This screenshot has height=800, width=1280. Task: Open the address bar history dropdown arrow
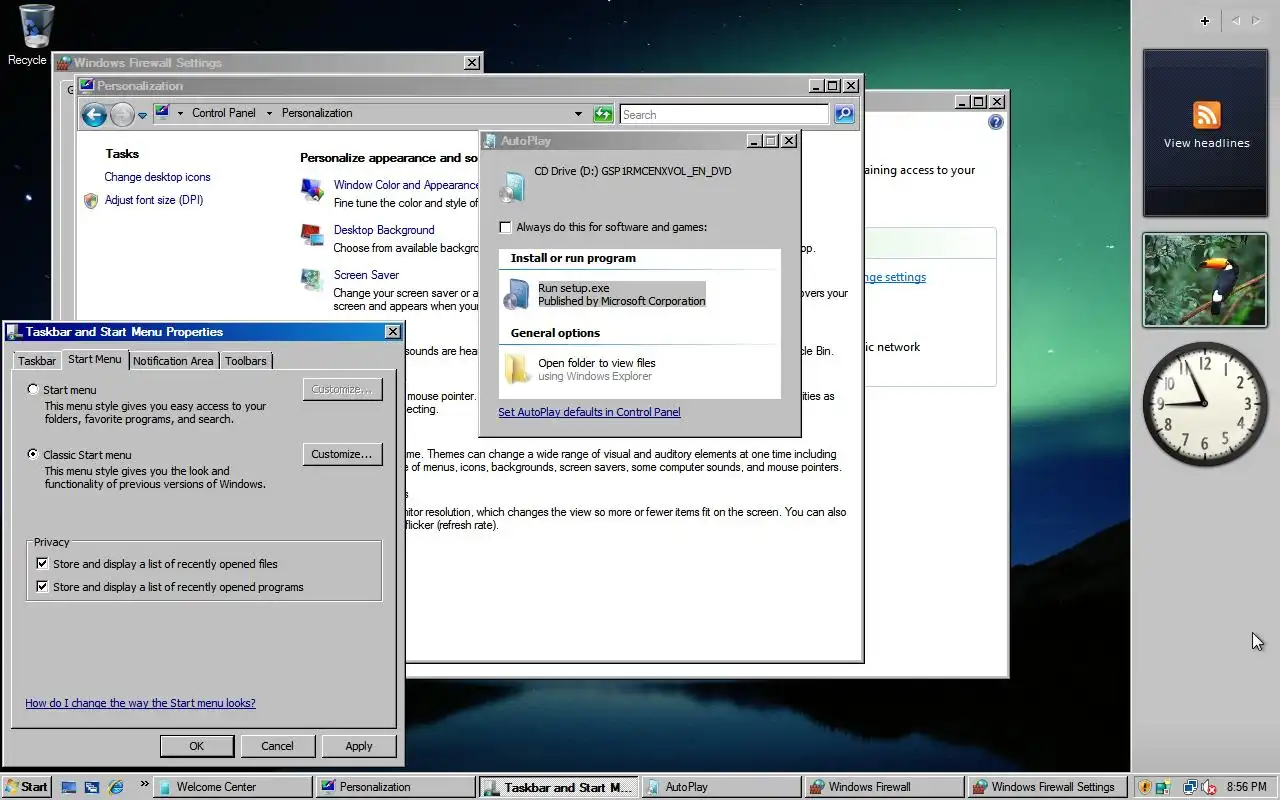pyautogui.click(x=578, y=114)
